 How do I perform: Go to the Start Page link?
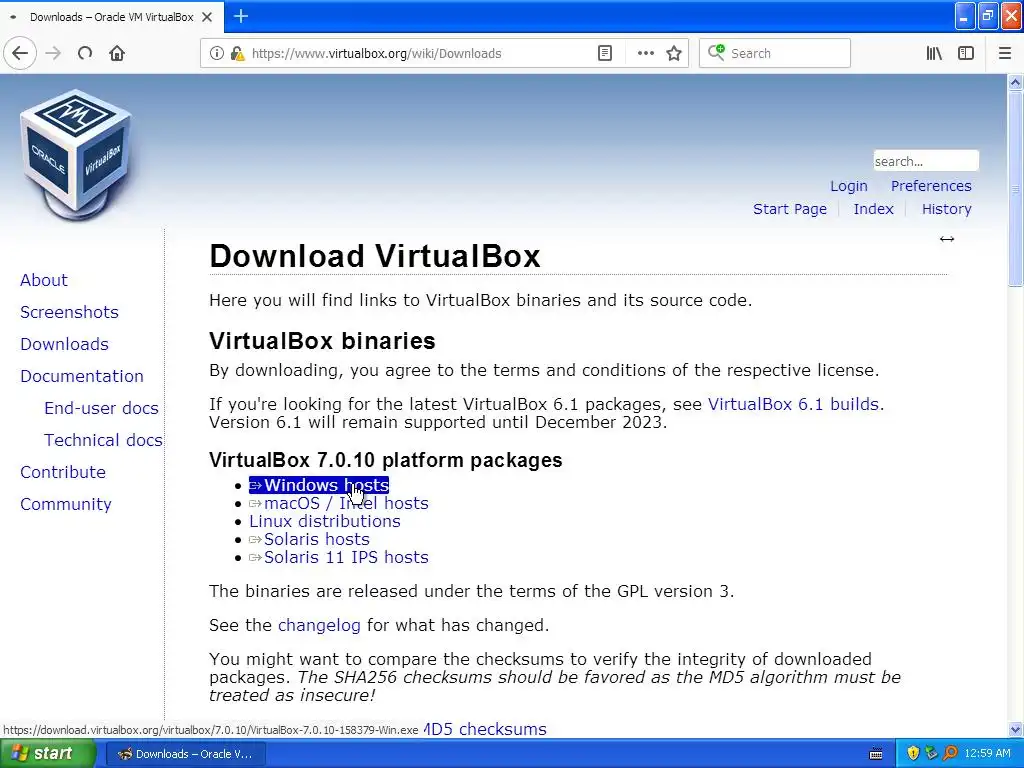790,209
